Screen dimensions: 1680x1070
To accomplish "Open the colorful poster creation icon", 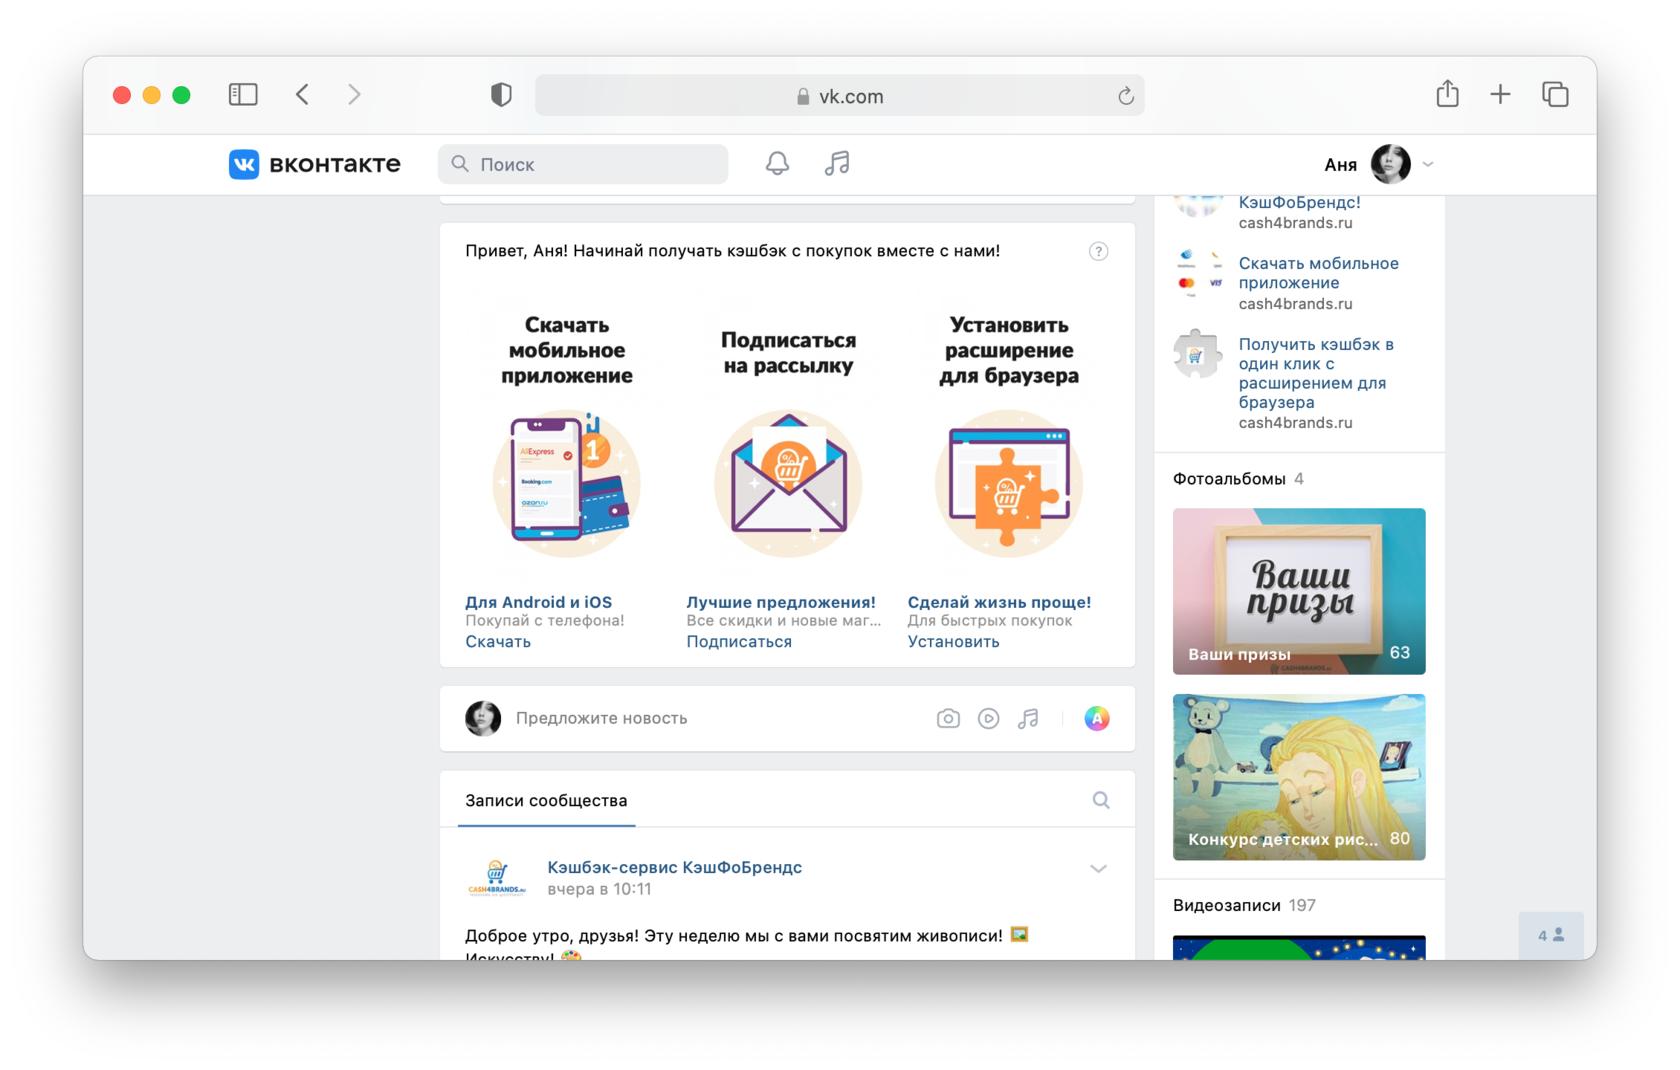I will (1097, 718).
